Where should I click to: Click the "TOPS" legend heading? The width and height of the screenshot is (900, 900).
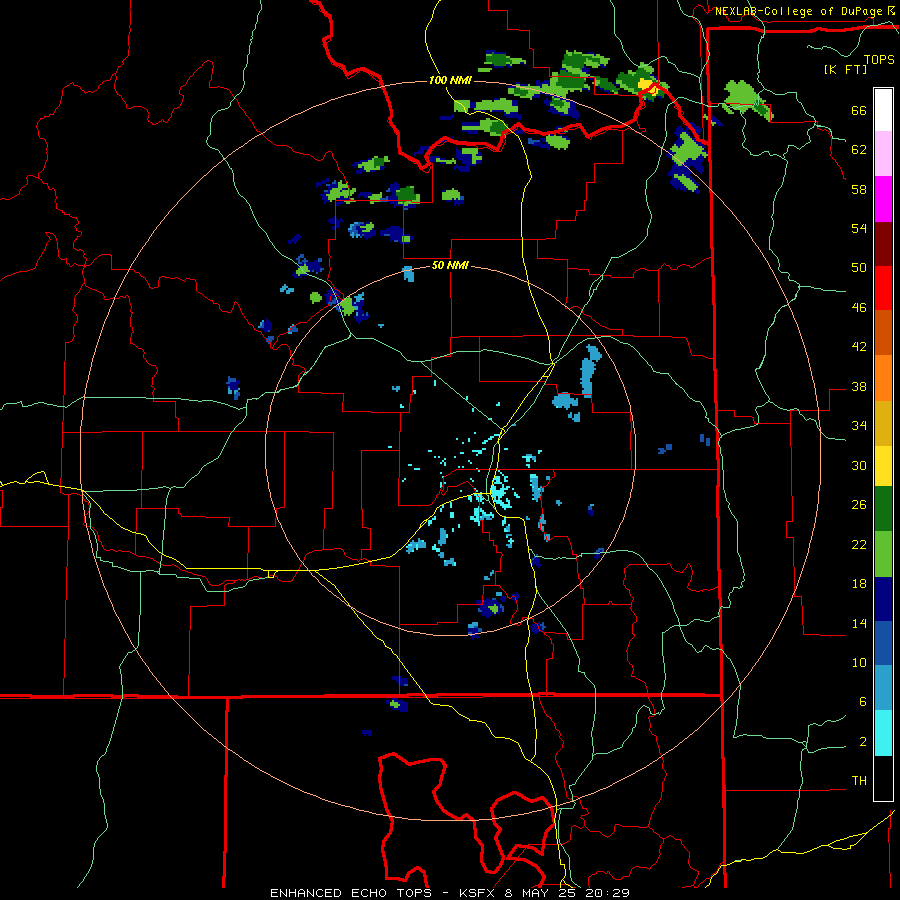[879, 59]
